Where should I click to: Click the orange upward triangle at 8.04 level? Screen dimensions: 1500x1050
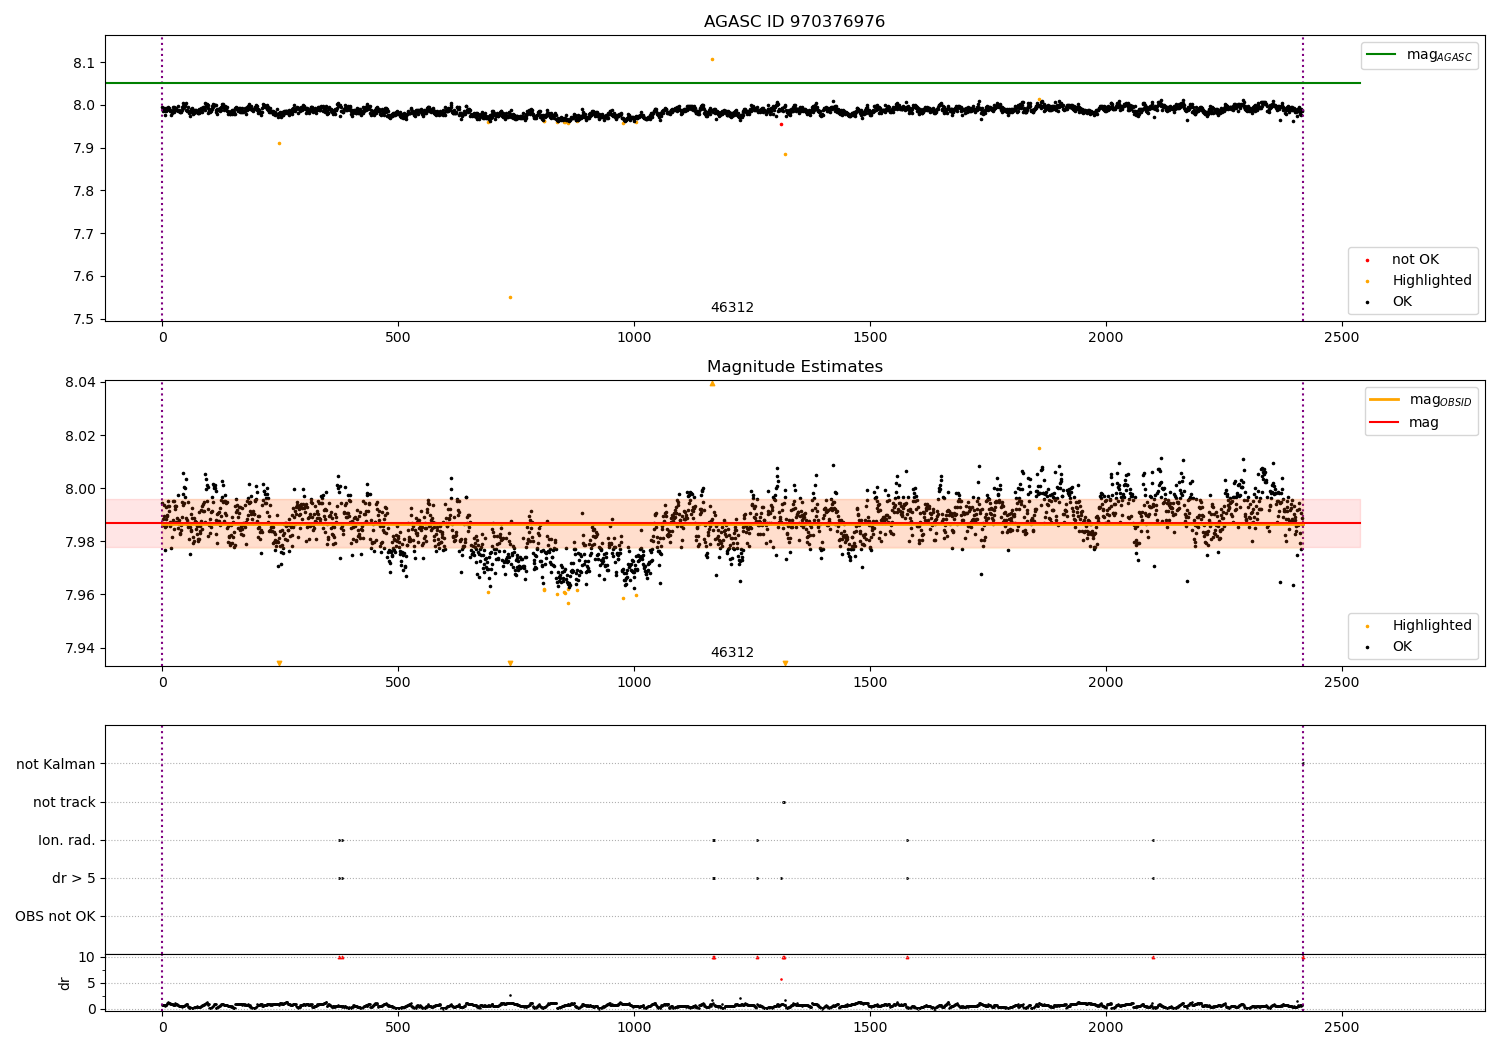(712, 383)
